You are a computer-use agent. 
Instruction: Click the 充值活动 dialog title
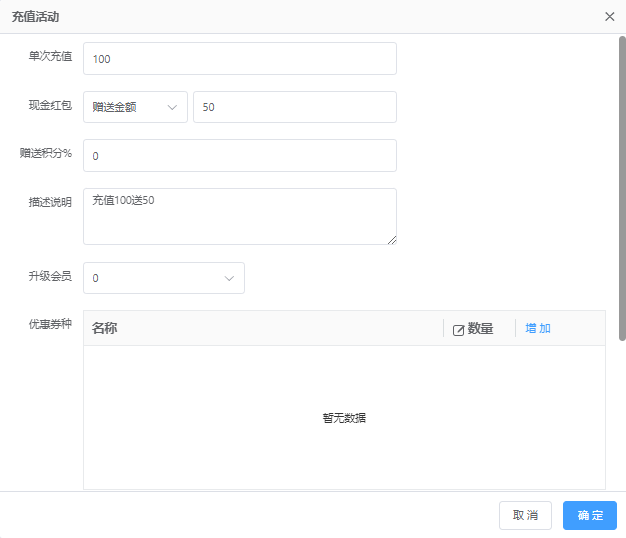pos(33,17)
